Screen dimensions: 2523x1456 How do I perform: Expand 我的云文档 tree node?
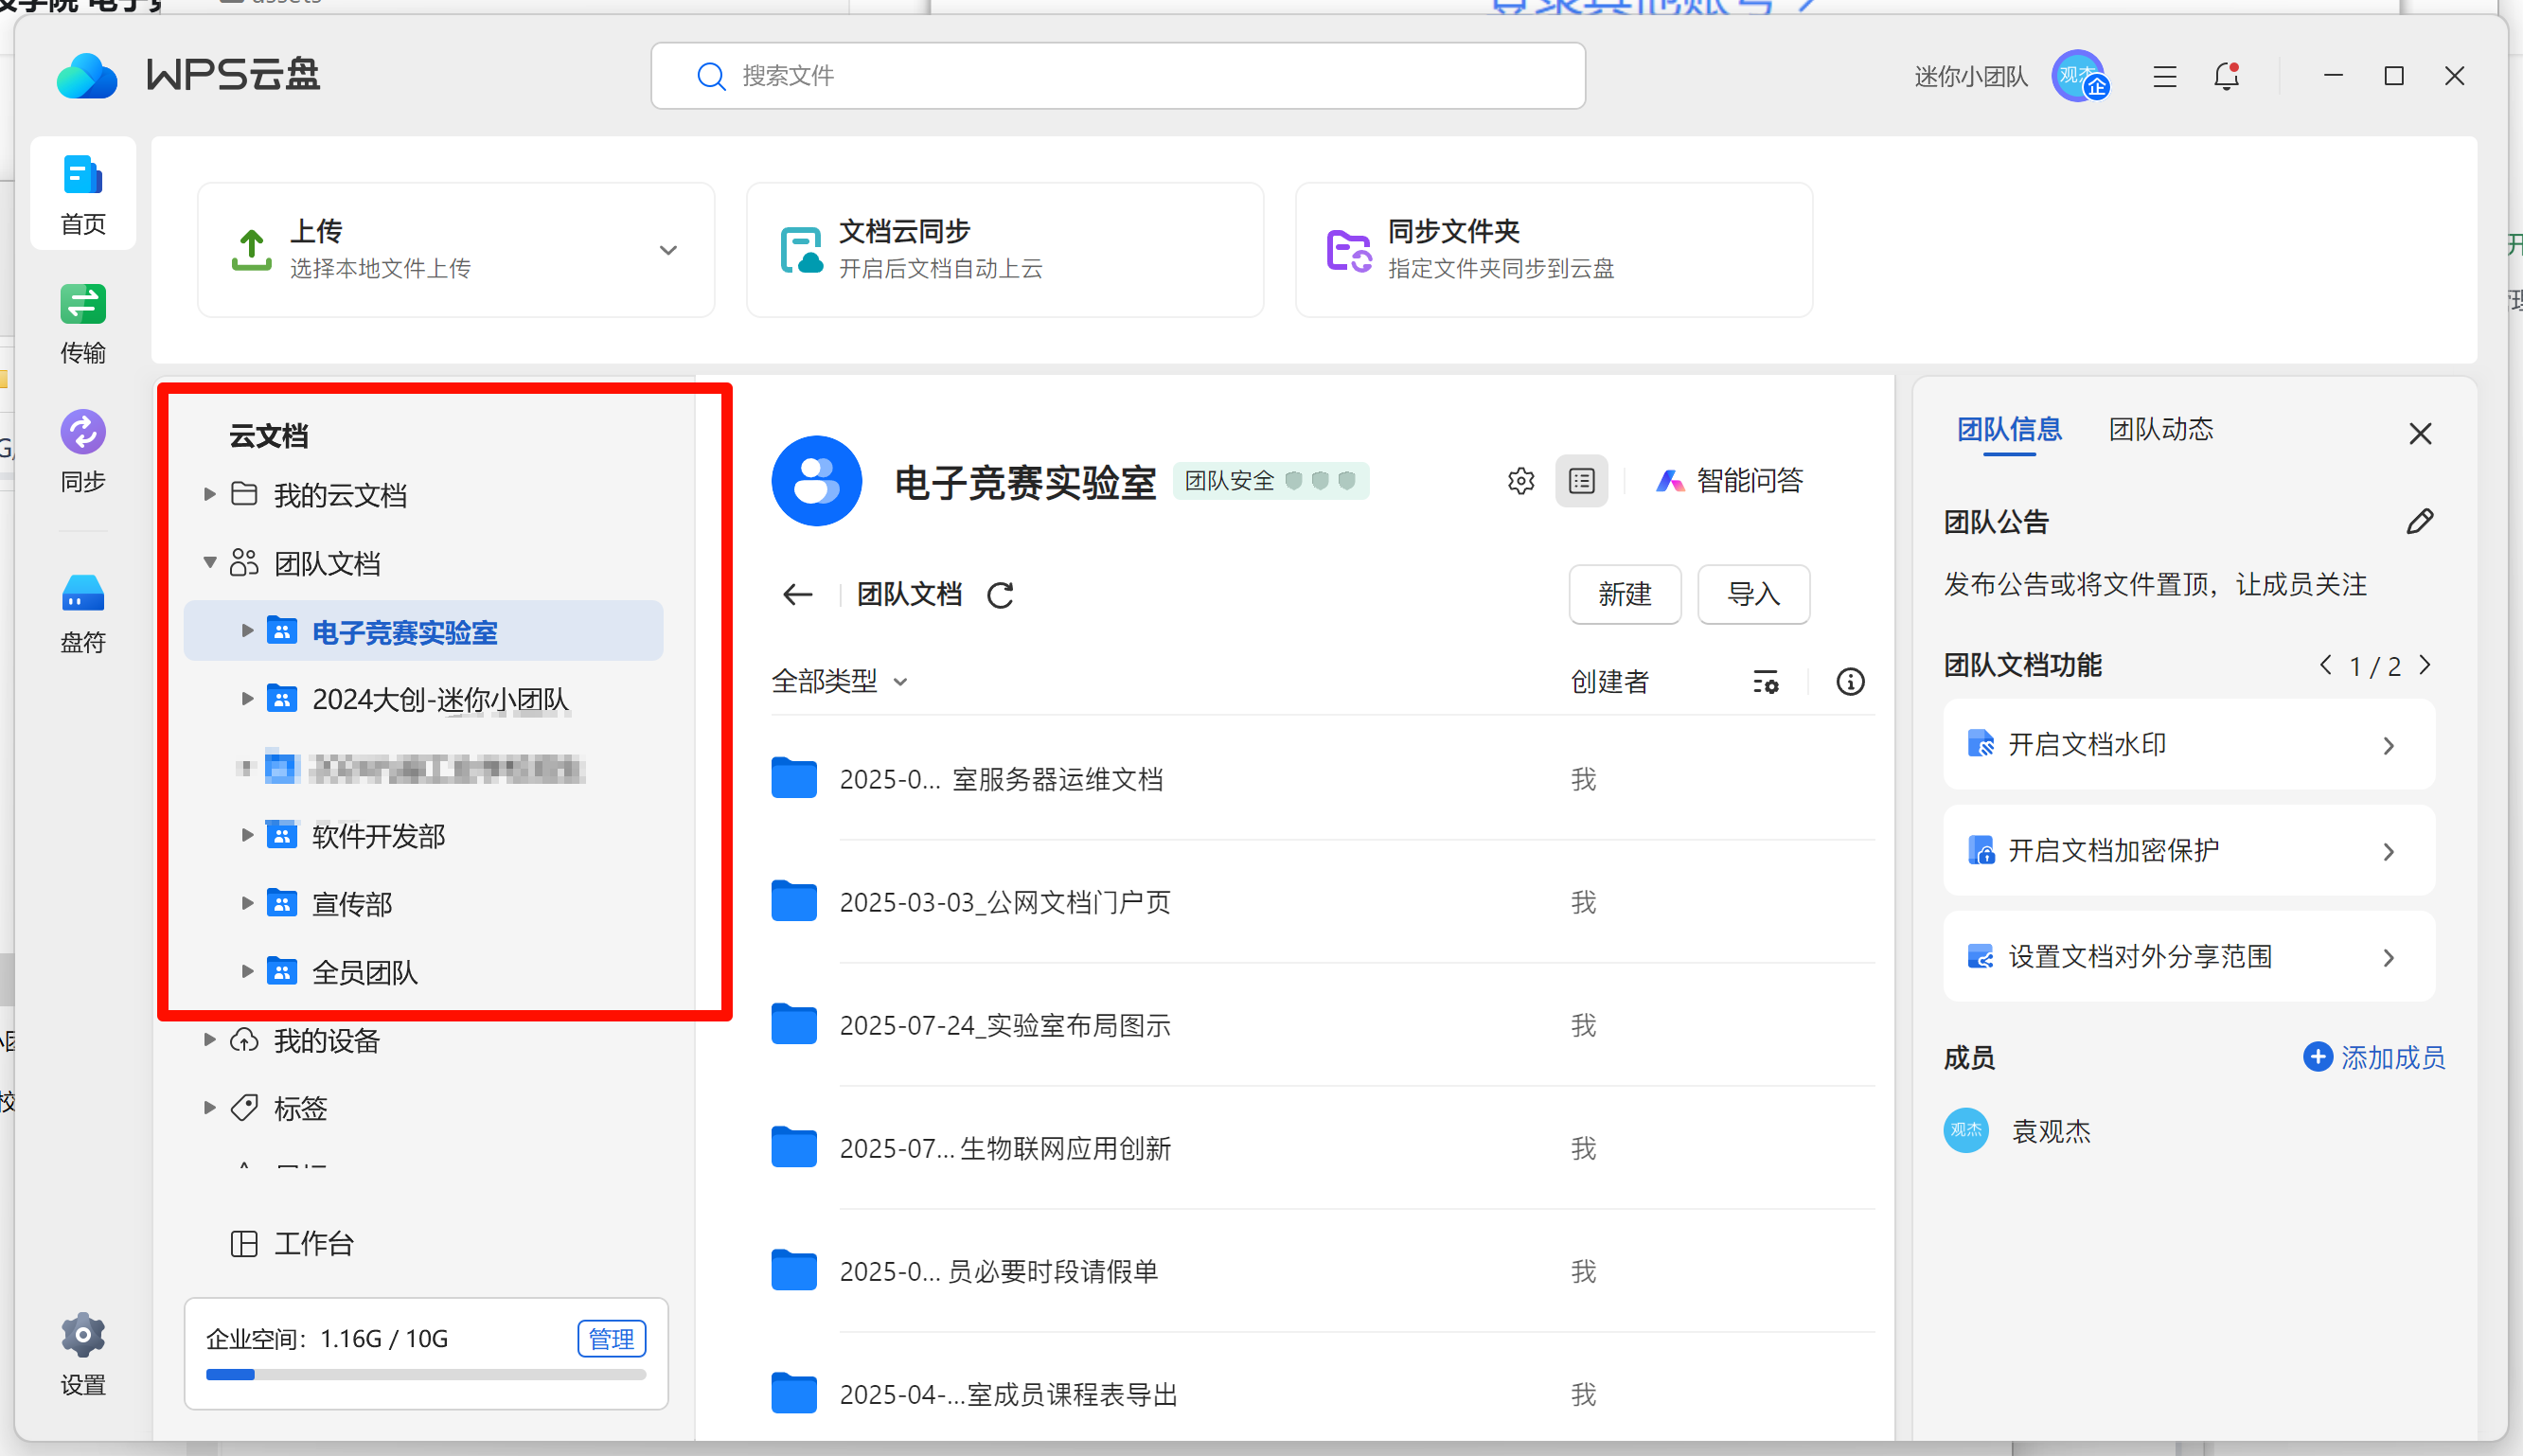click(x=210, y=494)
